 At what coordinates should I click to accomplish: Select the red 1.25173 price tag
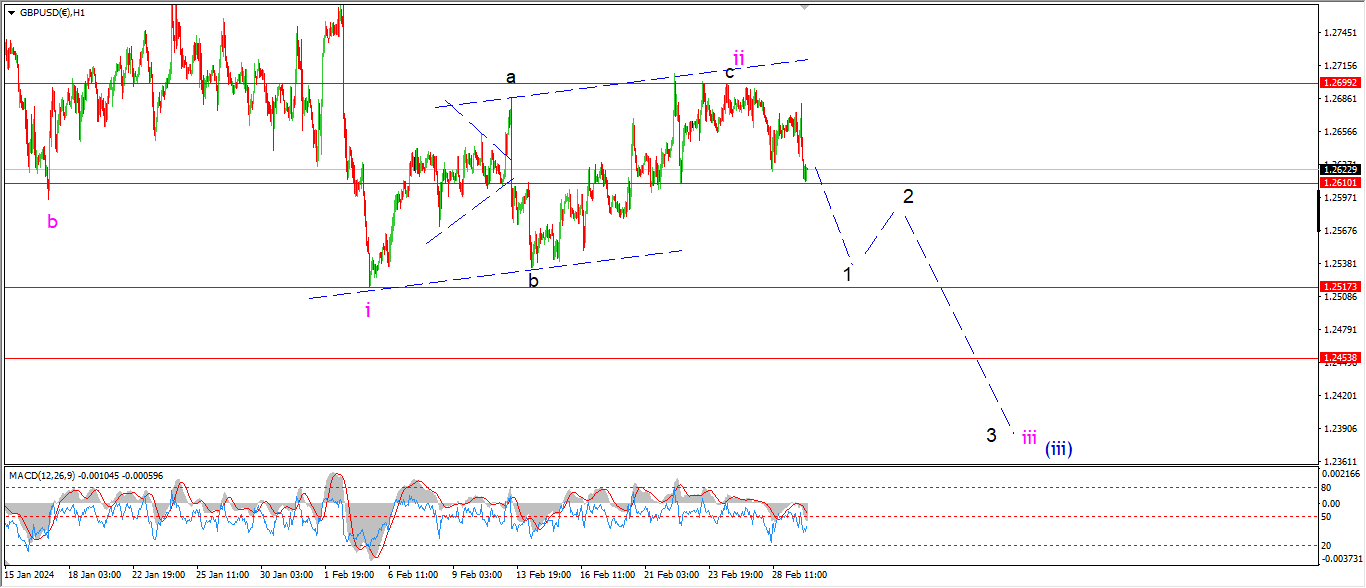[x=1338, y=287]
